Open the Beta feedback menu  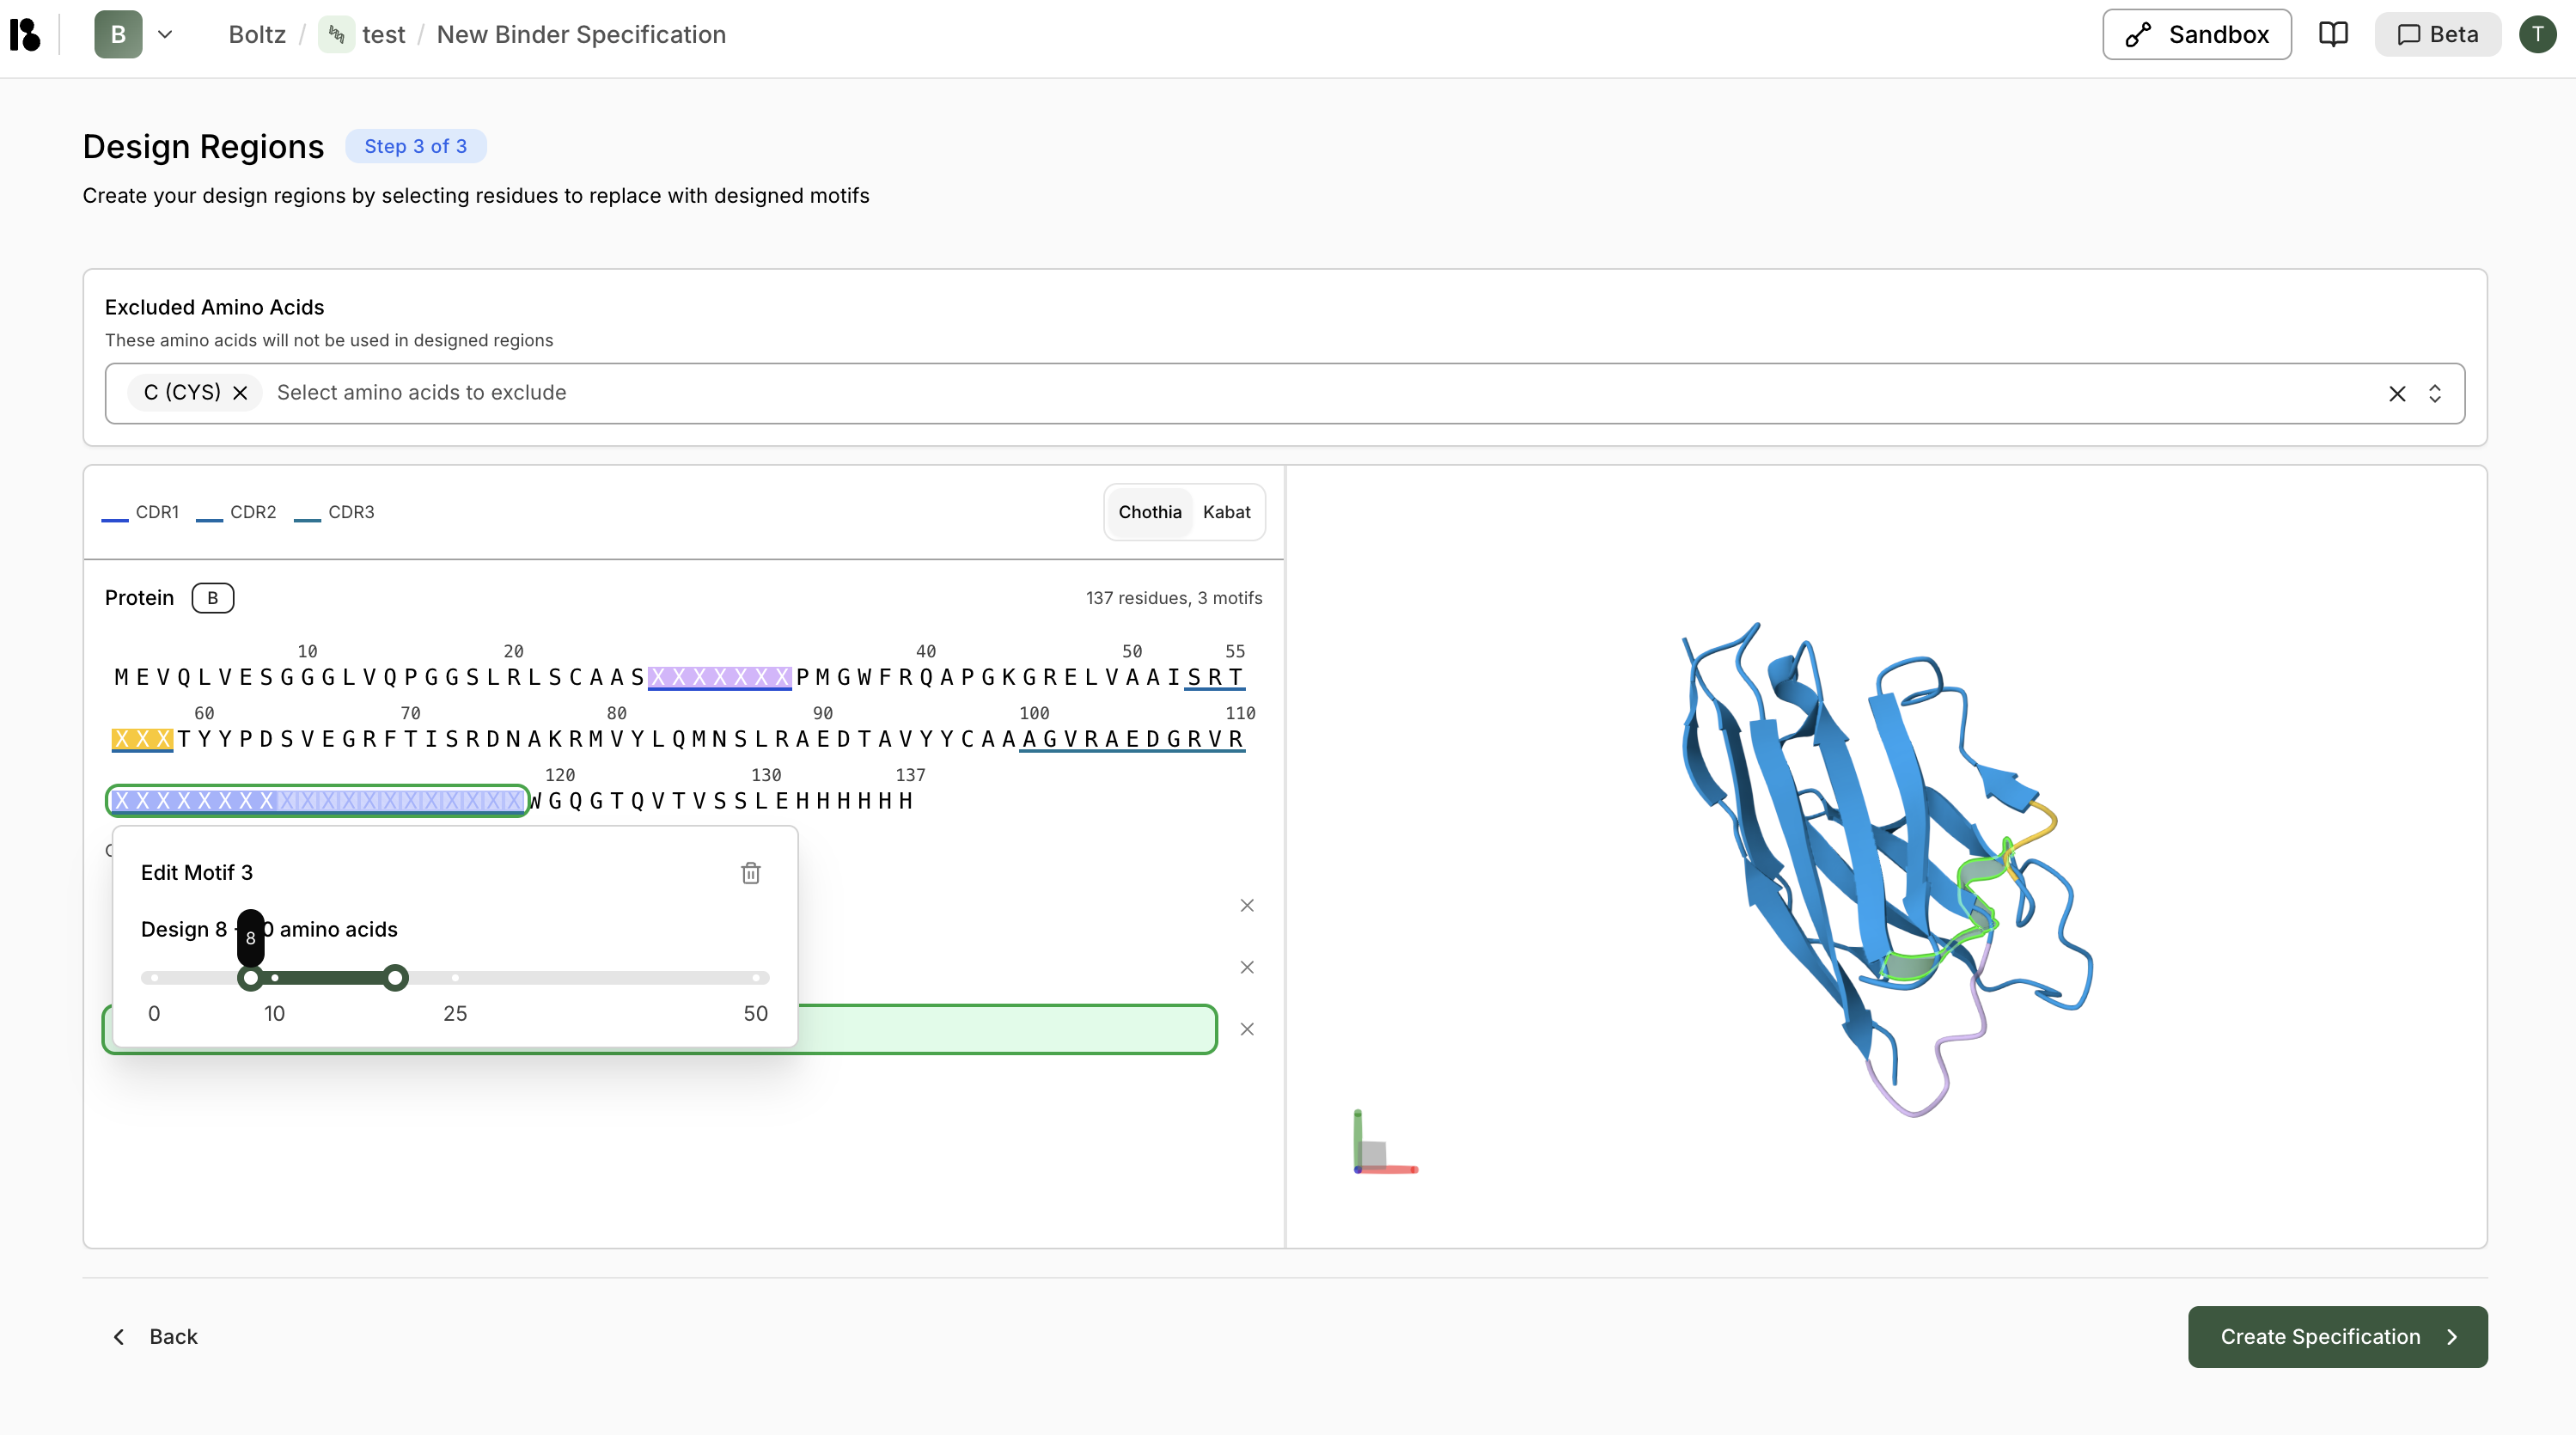[2437, 34]
